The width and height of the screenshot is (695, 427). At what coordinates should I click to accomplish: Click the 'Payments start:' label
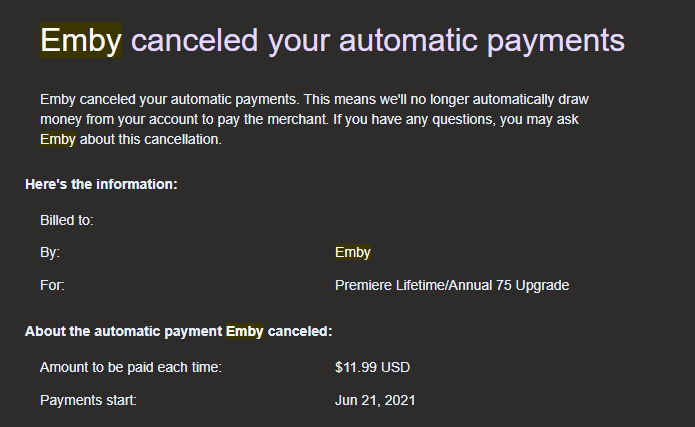click(88, 400)
